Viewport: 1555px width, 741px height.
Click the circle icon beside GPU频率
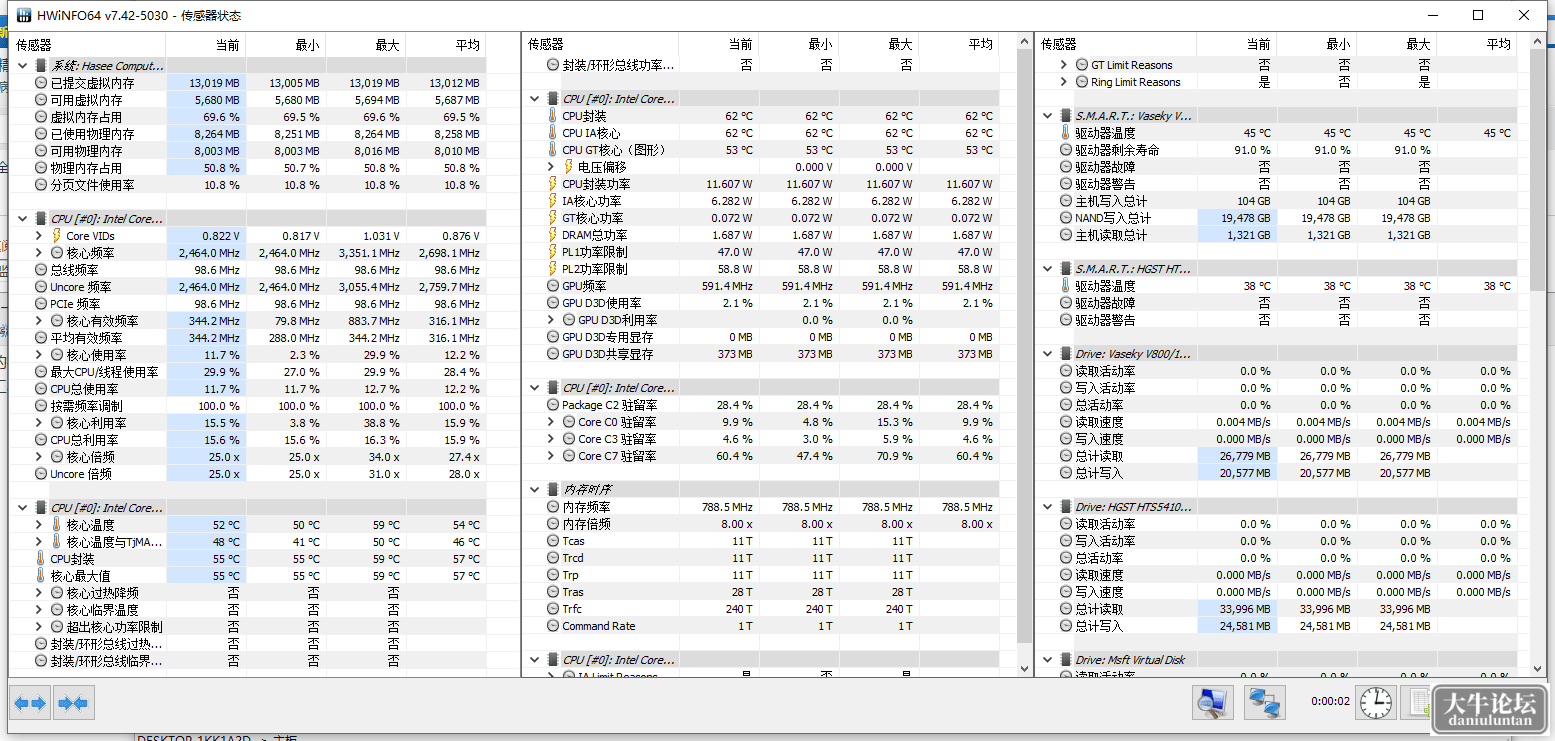point(553,286)
